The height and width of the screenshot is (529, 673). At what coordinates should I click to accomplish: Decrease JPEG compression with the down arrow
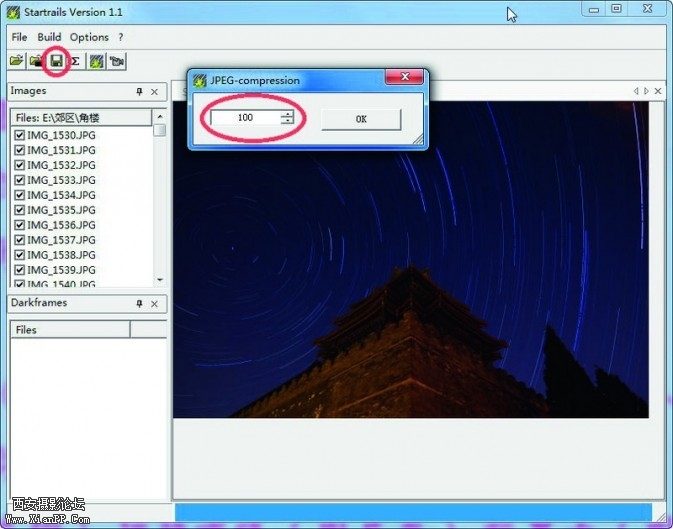click(x=288, y=122)
